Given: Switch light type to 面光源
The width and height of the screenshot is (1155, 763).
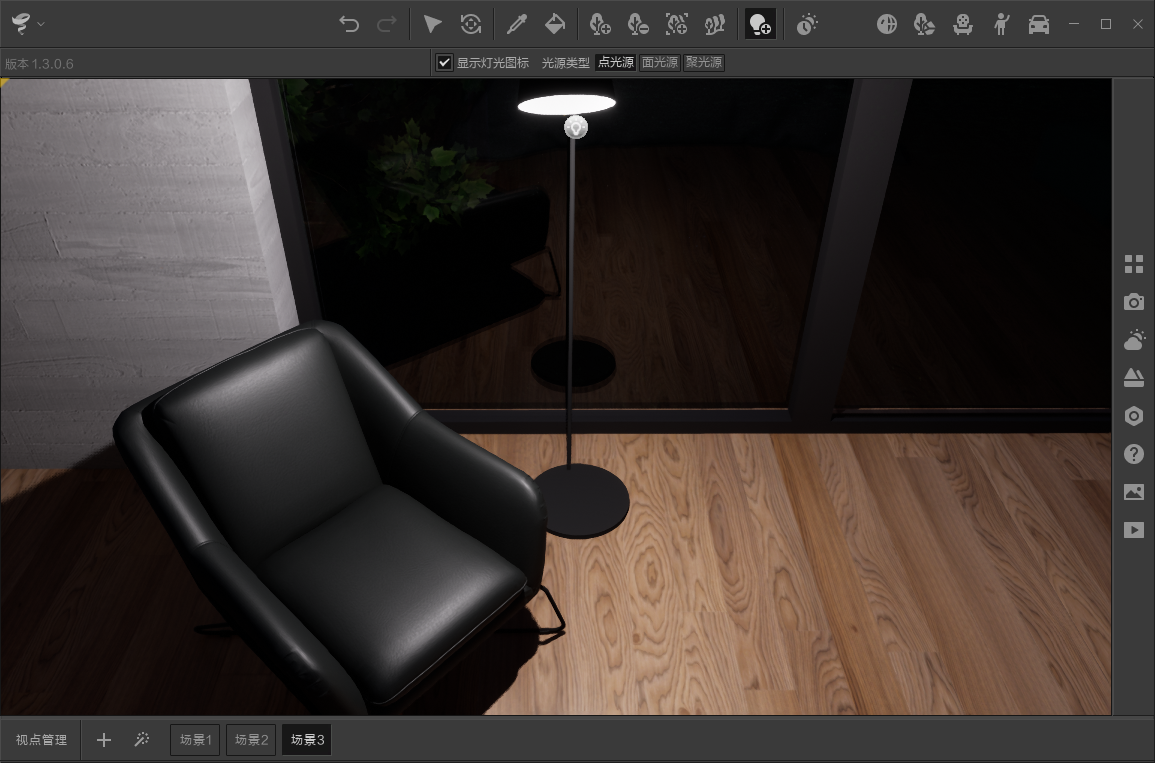Looking at the screenshot, I should tap(659, 62).
